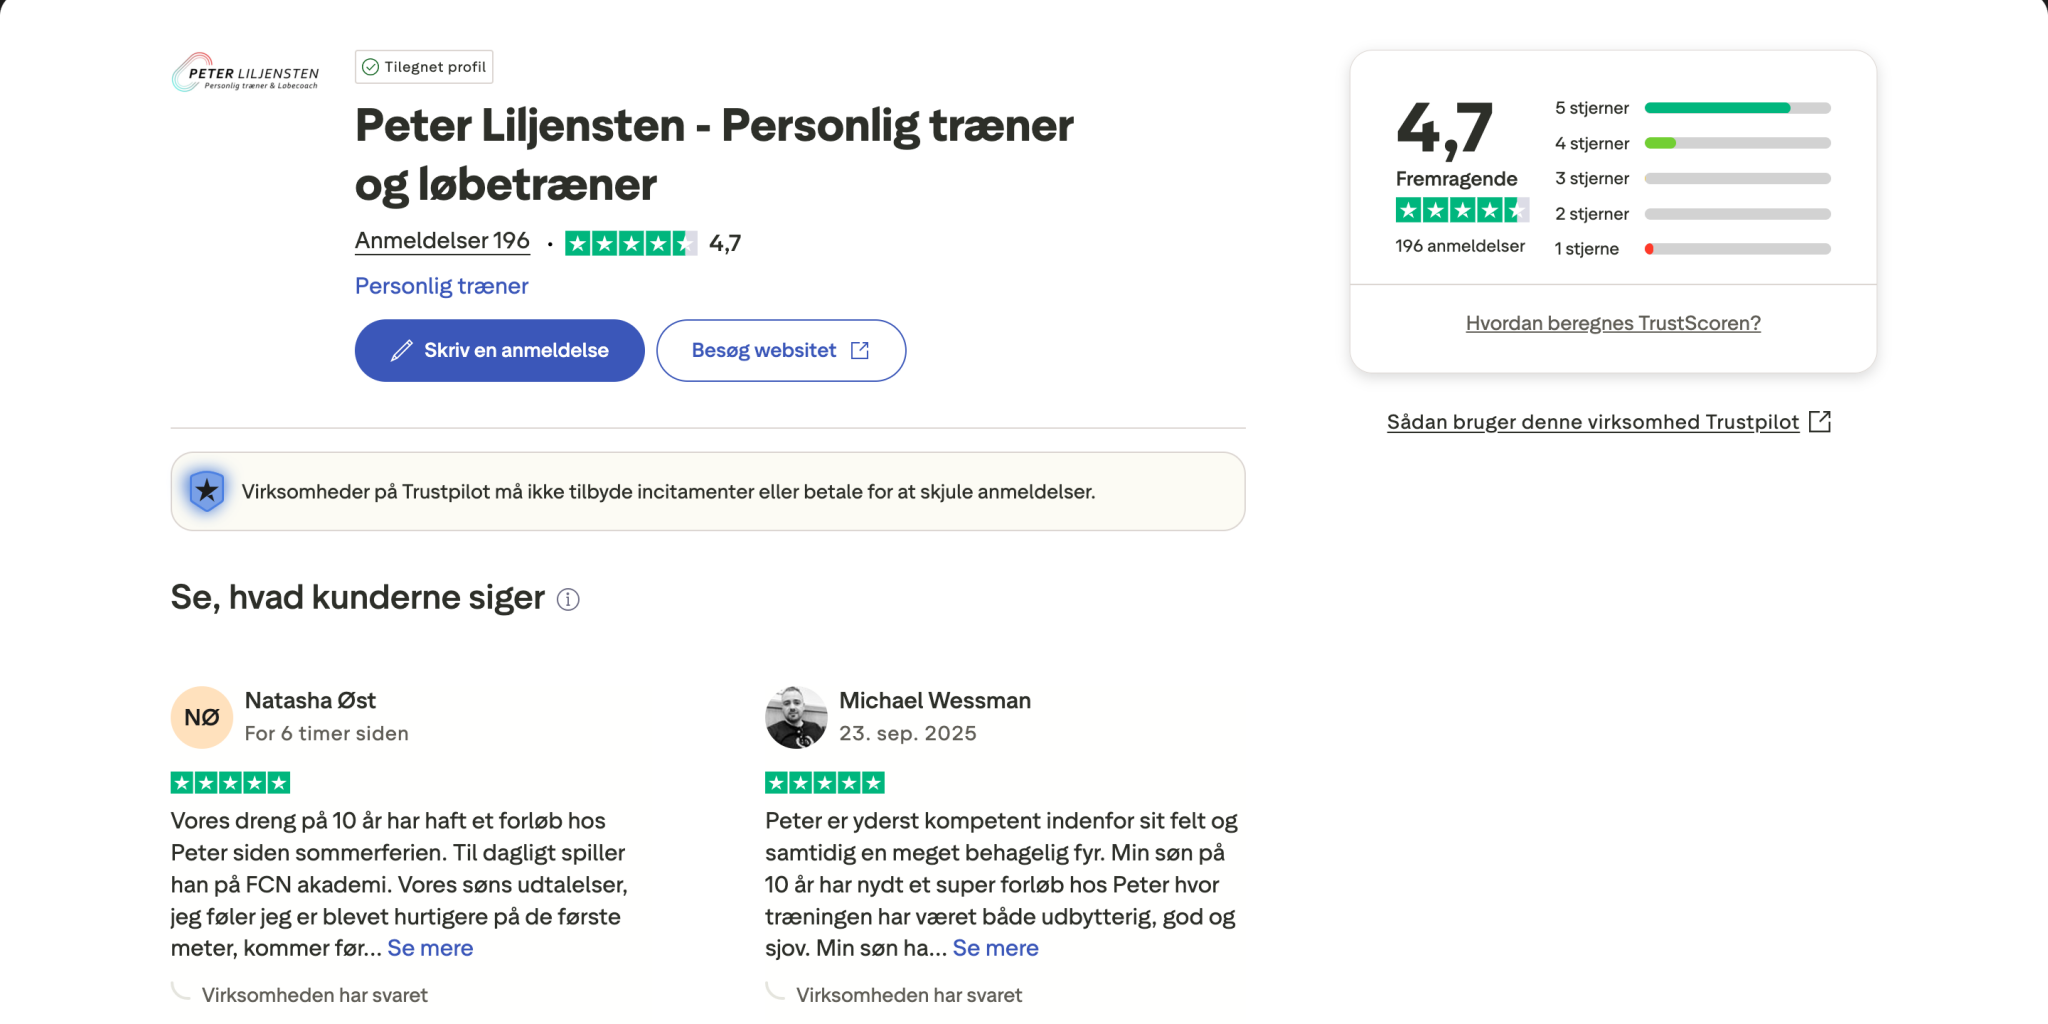Viewport: 2048px width, 1024px height.
Task: Open the 'Personlig træner' category
Action: [441, 286]
